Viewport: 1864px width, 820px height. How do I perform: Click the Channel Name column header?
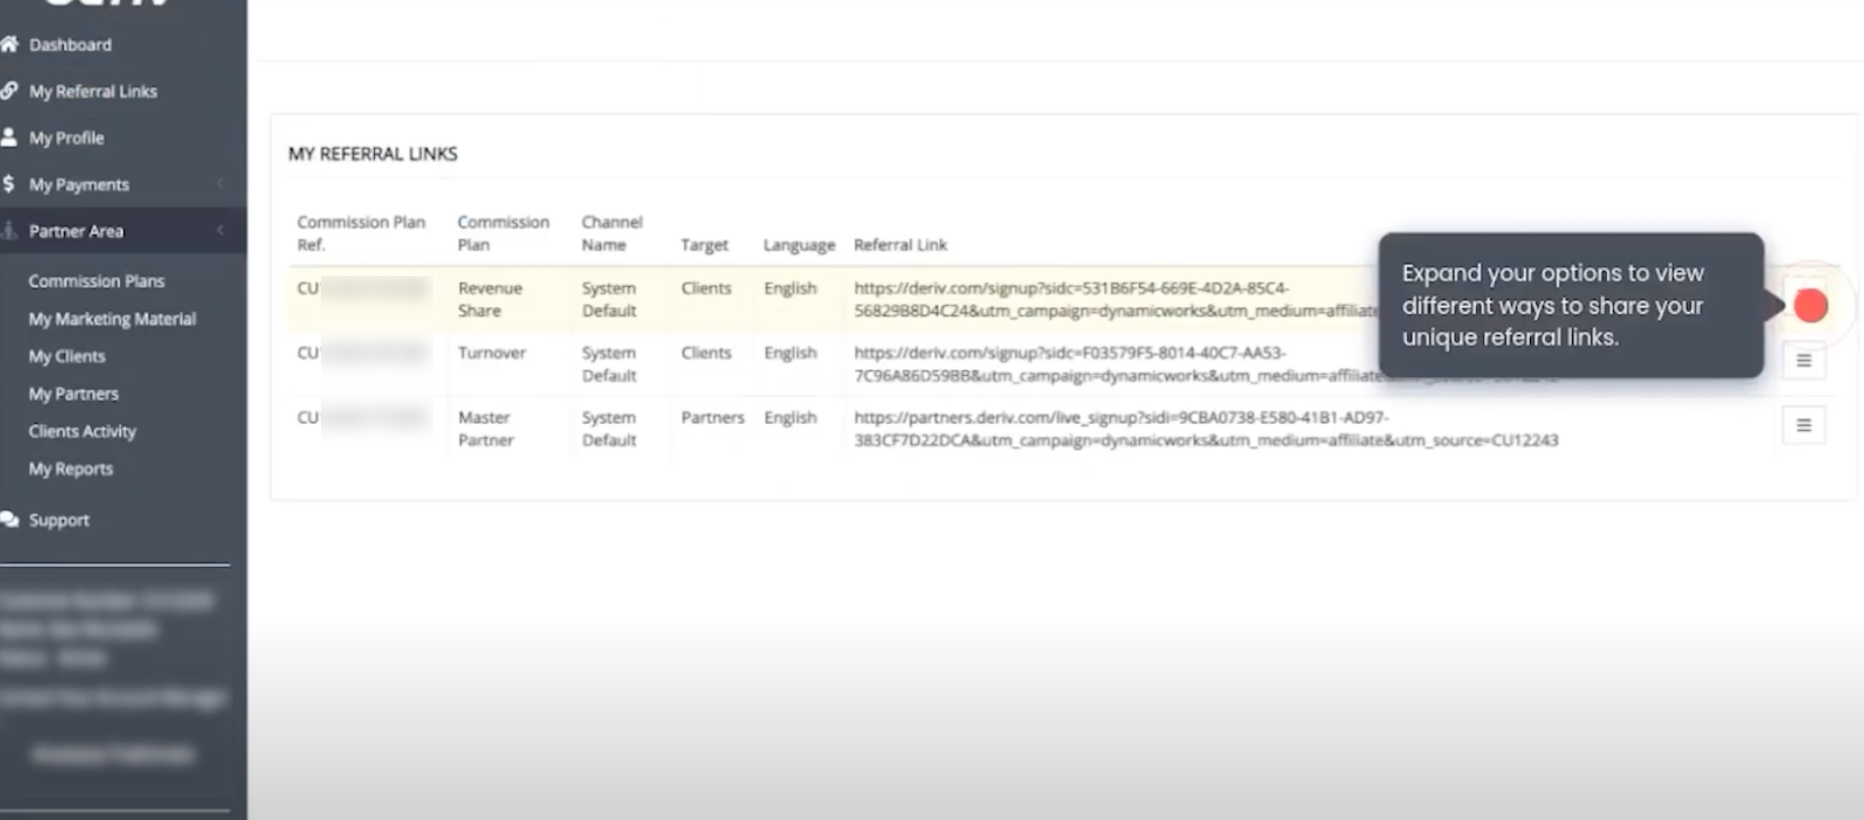pyautogui.click(x=612, y=233)
